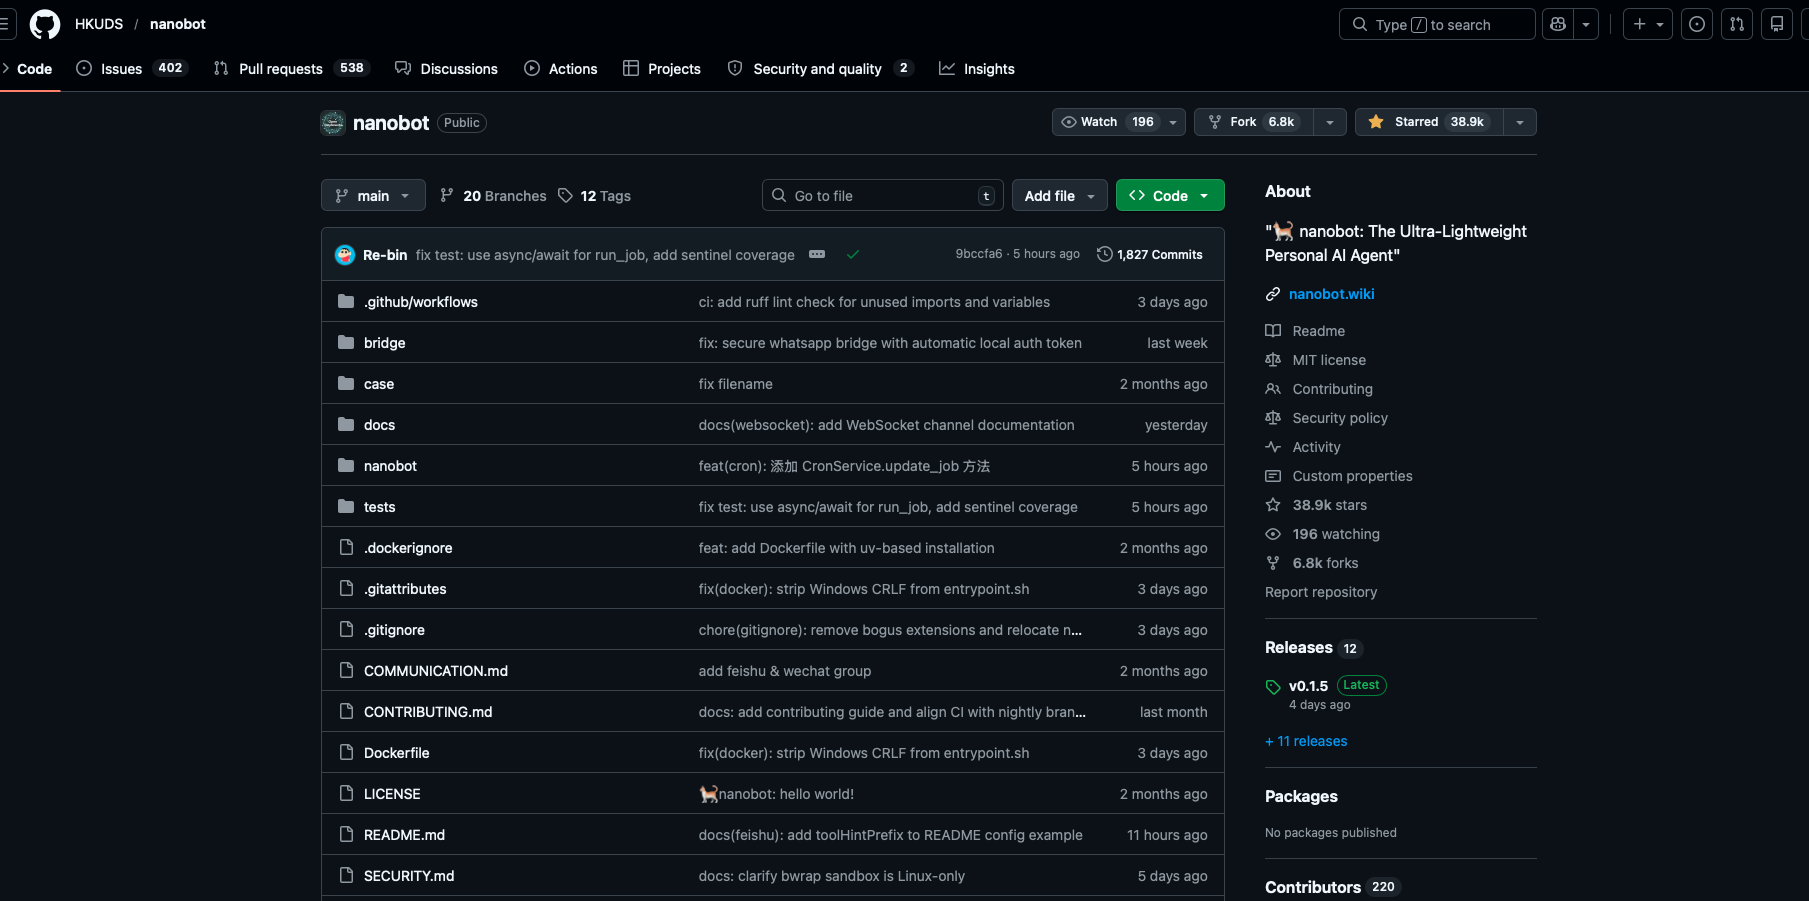The image size is (1809, 901).
Task: Click the tests folder icon
Action: click(346, 507)
